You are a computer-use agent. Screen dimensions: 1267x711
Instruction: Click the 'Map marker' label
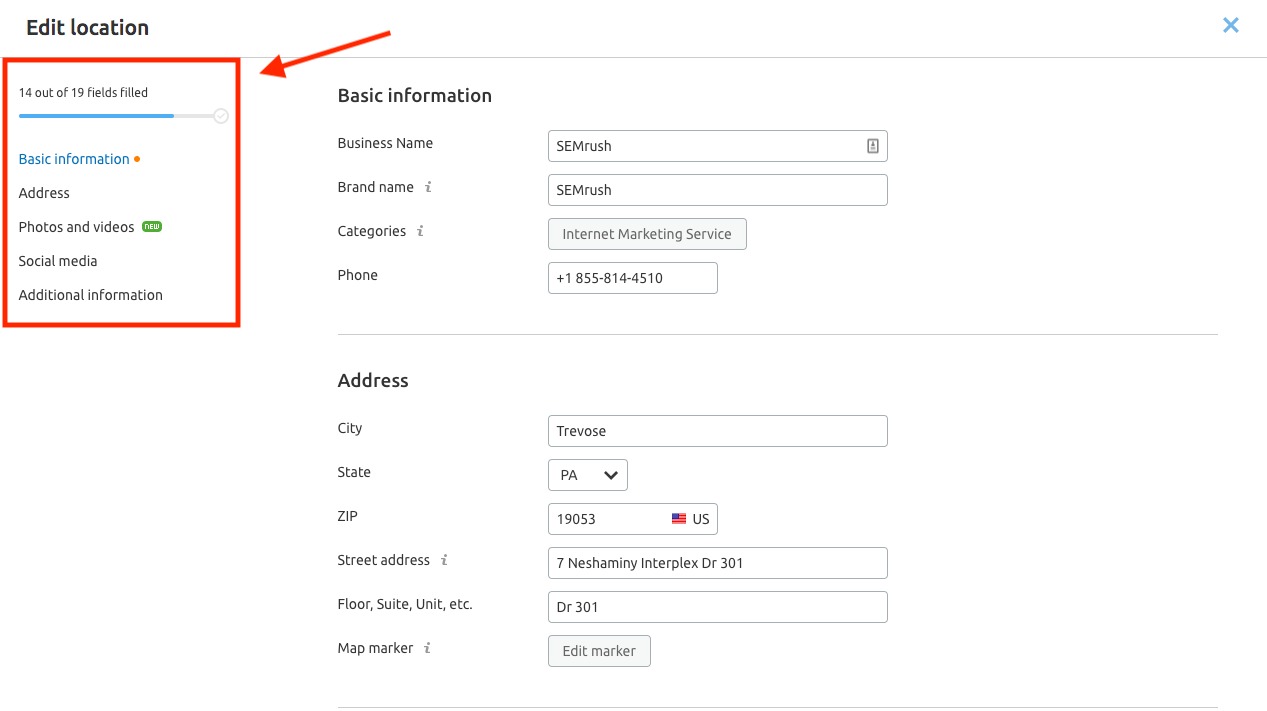coord(375,648)
